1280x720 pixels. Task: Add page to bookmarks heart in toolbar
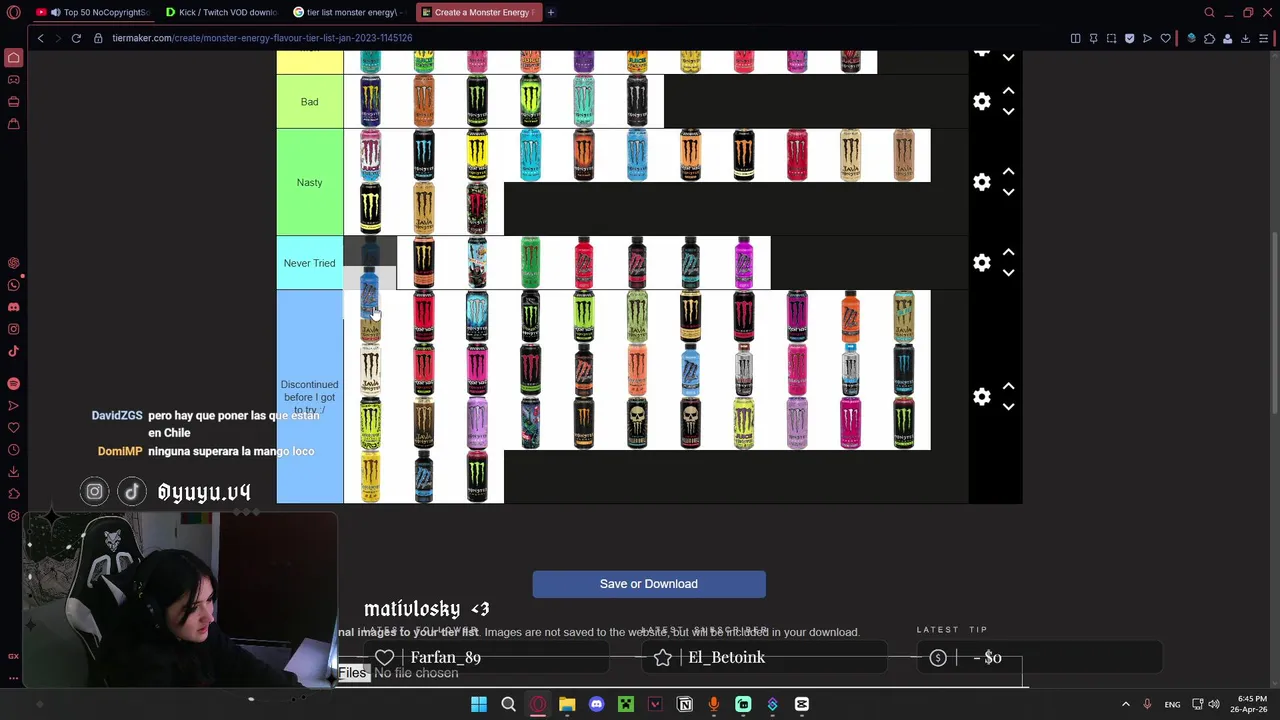(1165, 38)
